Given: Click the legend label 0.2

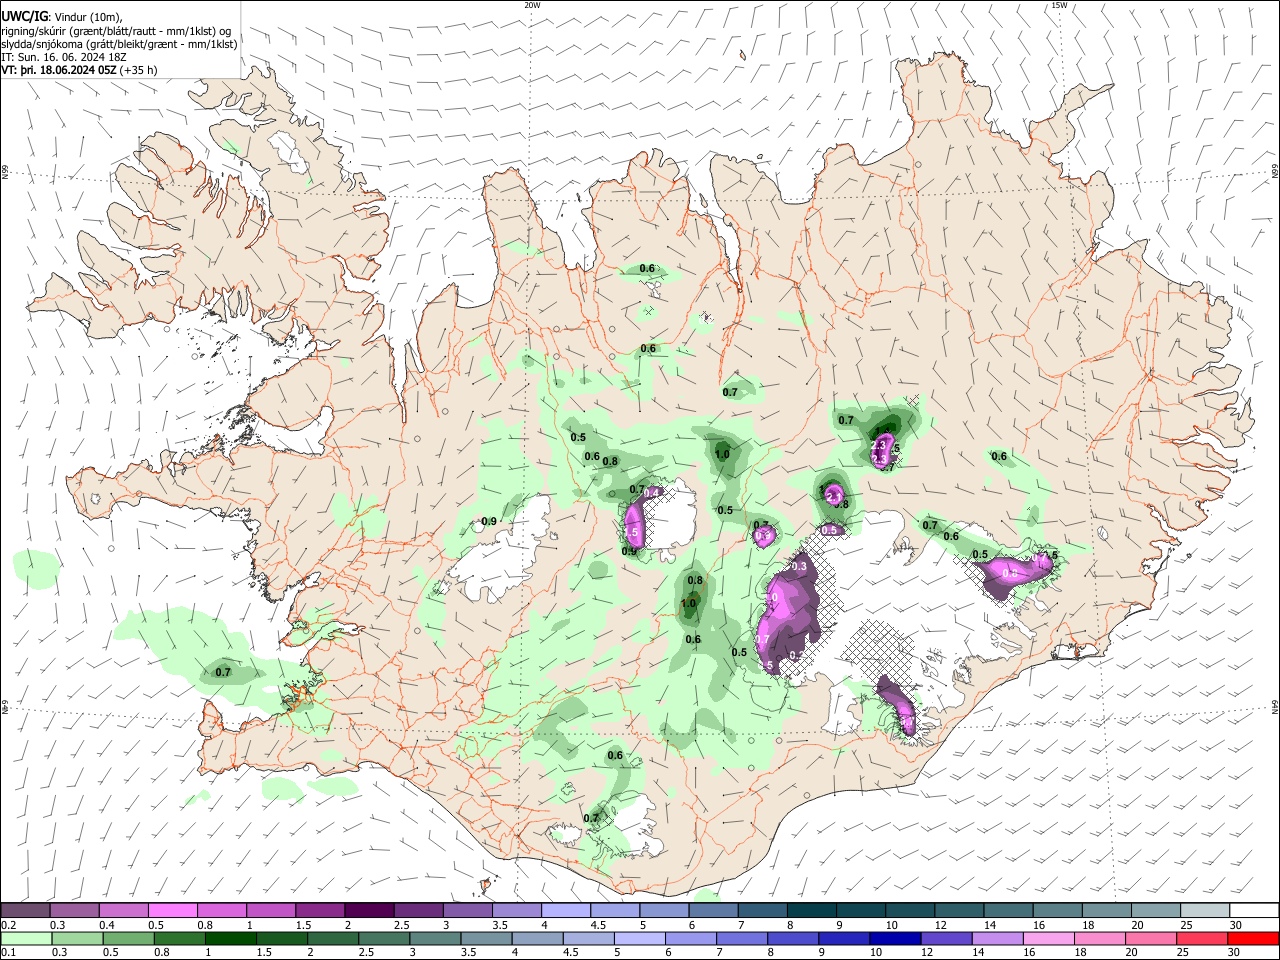Looking at the screenshot, I should click(7, 925).
